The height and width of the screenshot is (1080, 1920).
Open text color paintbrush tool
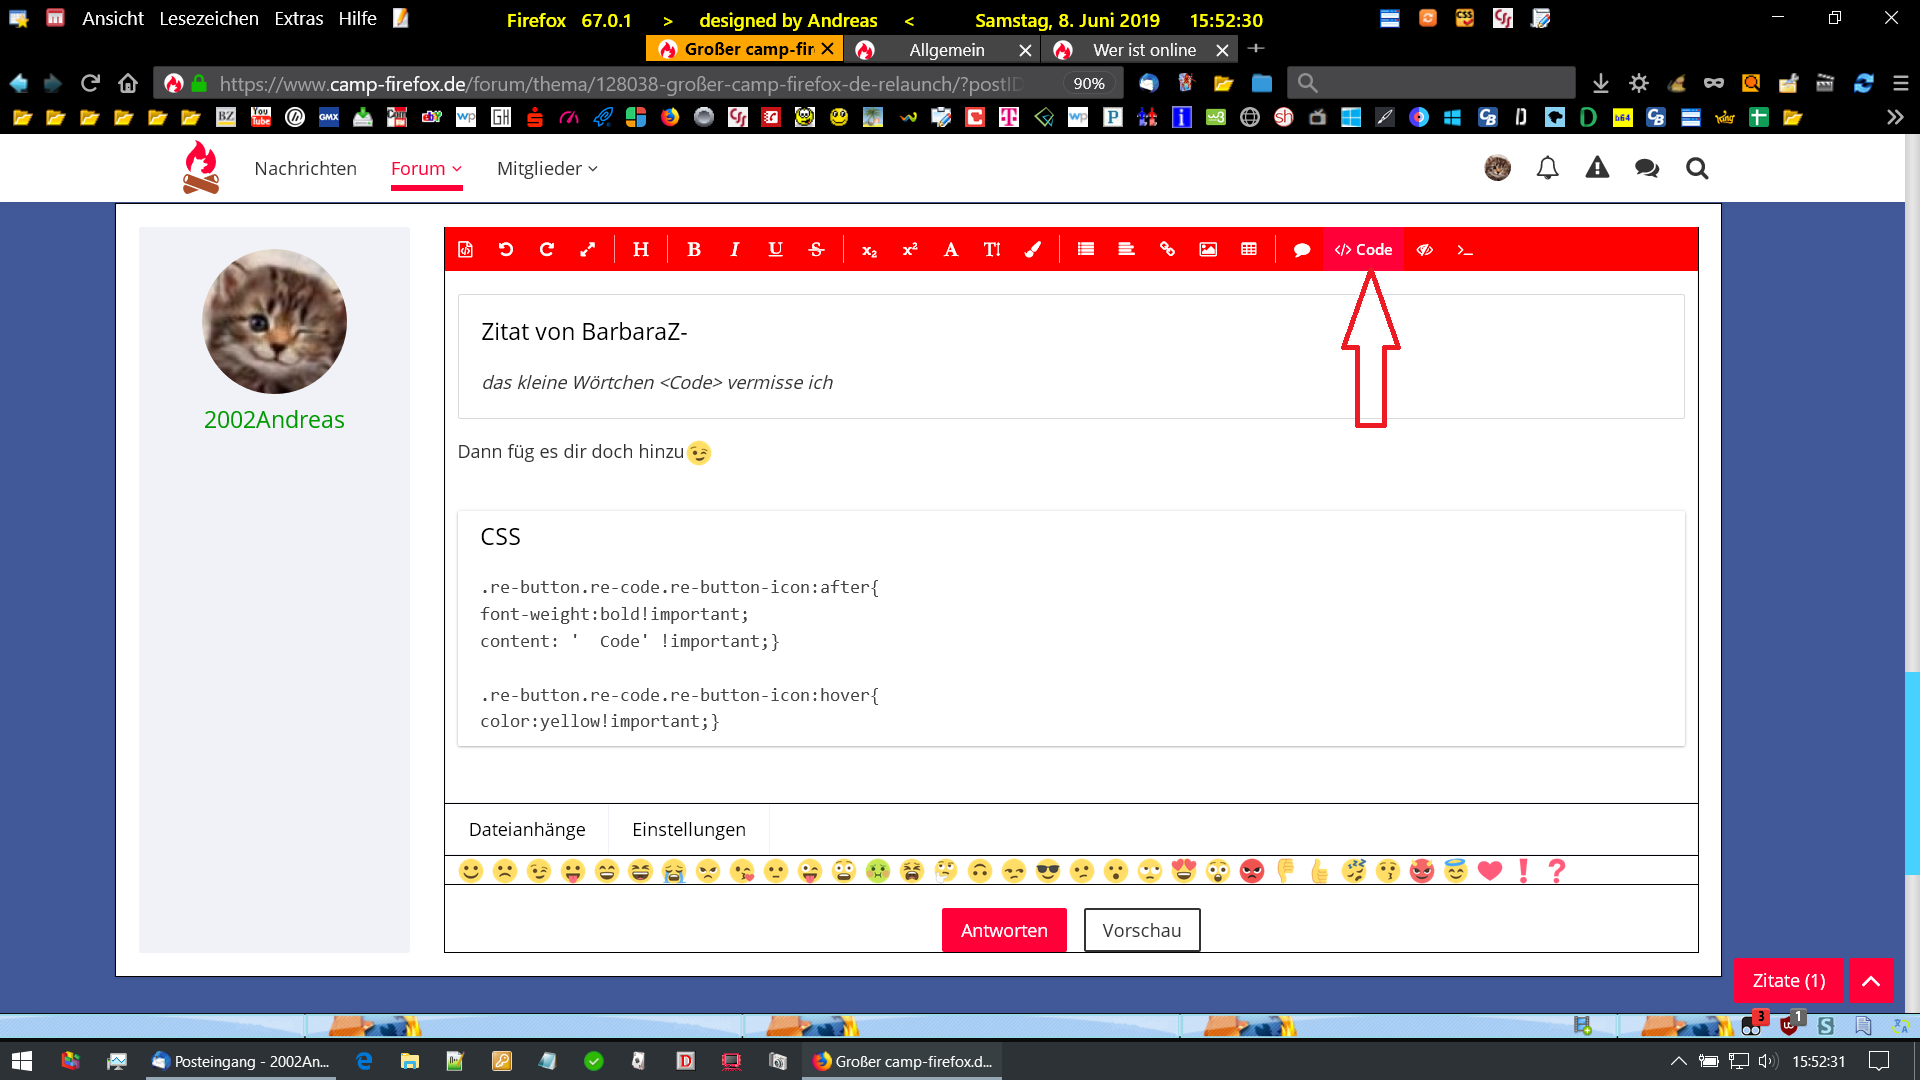coord(1033,250)
